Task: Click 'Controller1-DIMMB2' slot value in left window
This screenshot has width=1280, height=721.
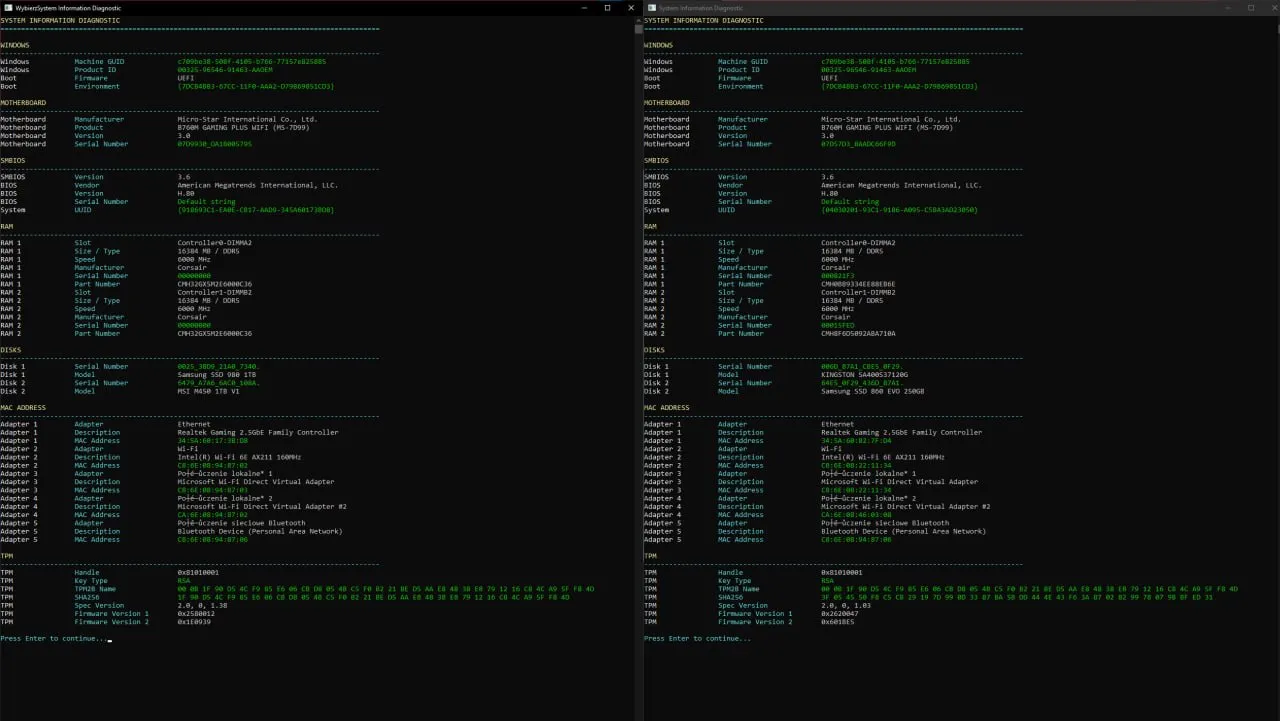Action: coord(214,292)
